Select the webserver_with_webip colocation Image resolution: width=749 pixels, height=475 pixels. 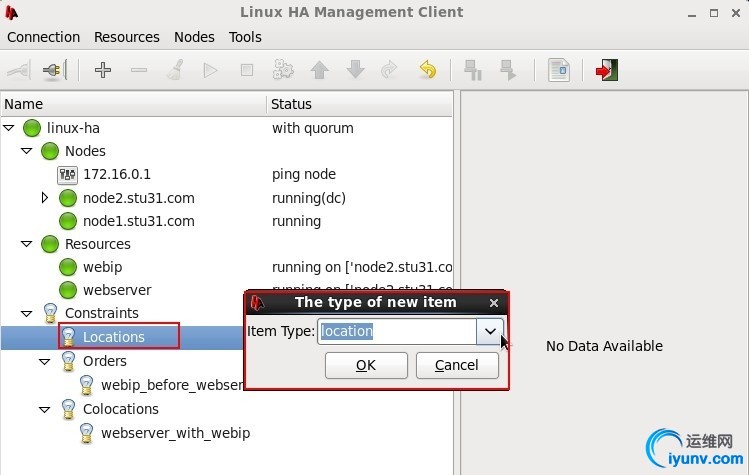tap(175, 433)
